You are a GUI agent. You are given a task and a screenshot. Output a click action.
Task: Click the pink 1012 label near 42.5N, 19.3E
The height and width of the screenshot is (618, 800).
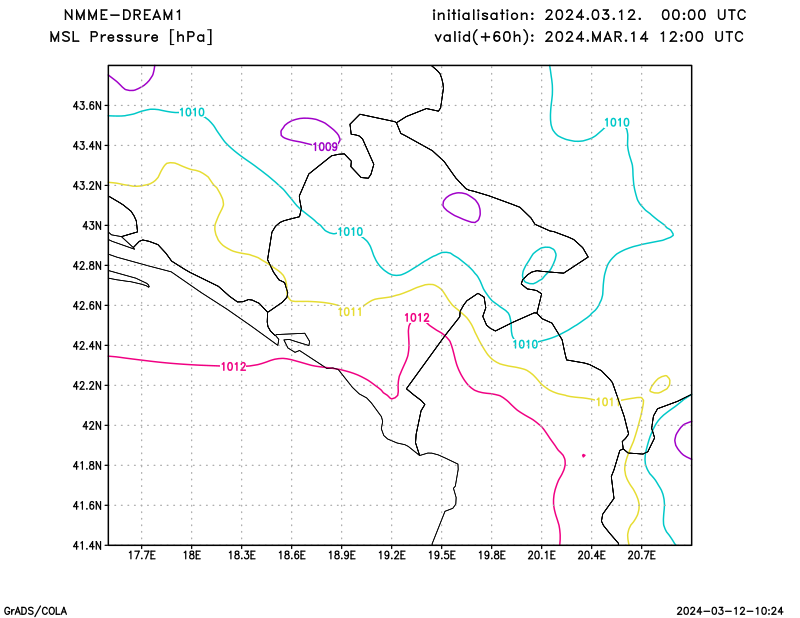[x=417, y=318]
